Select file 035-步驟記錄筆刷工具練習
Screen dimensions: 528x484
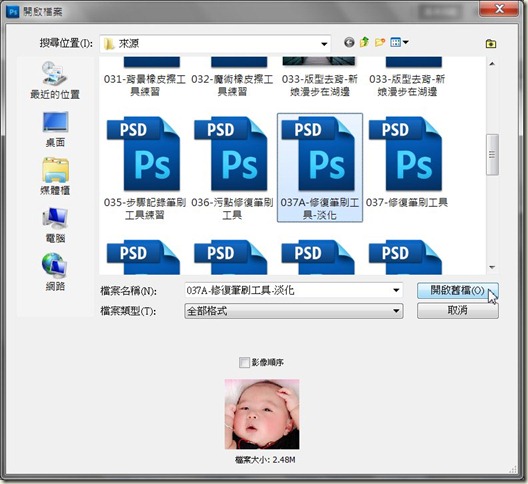(144, 168)
